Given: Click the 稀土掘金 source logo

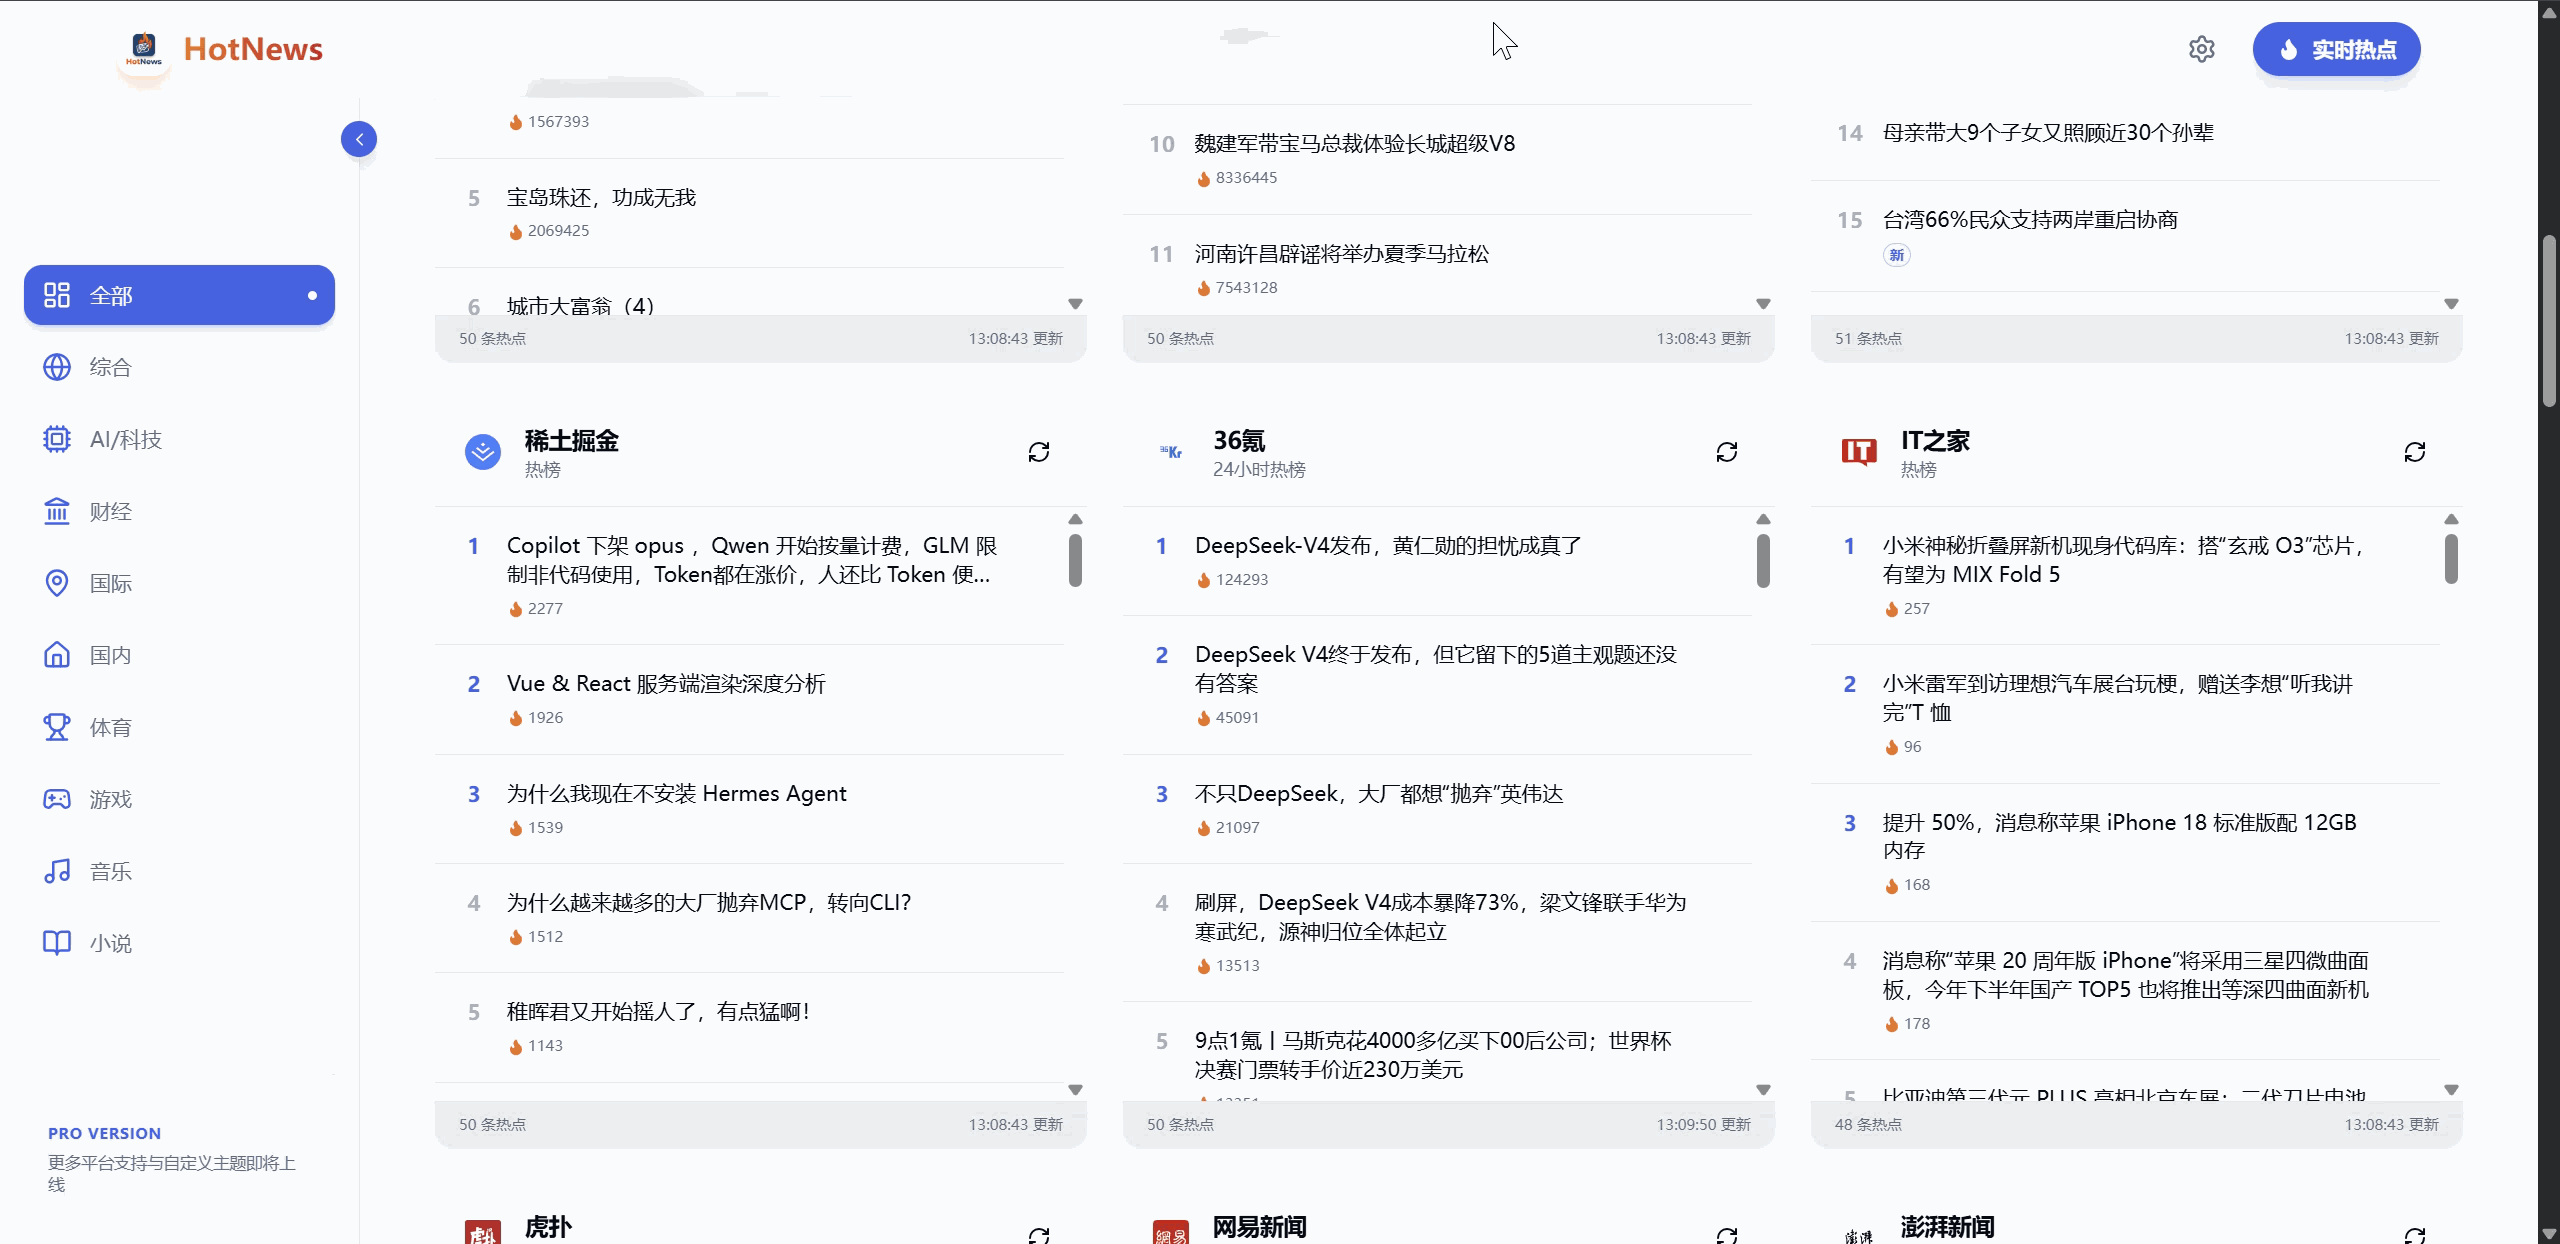Looking at the screenshot, I should pos(483,452).
